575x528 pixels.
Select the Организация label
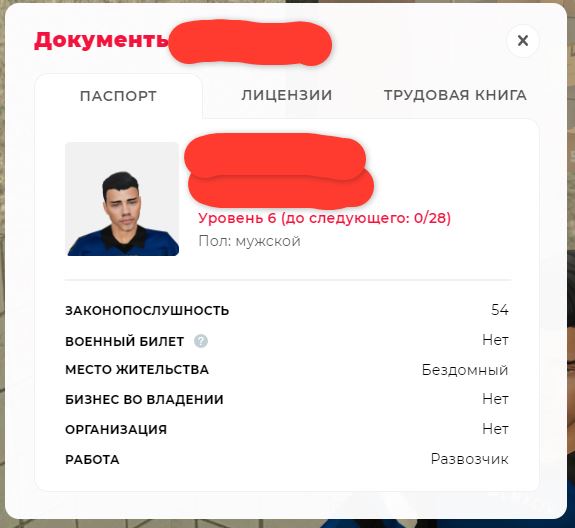pyautogui.click(x=116, y=429)
